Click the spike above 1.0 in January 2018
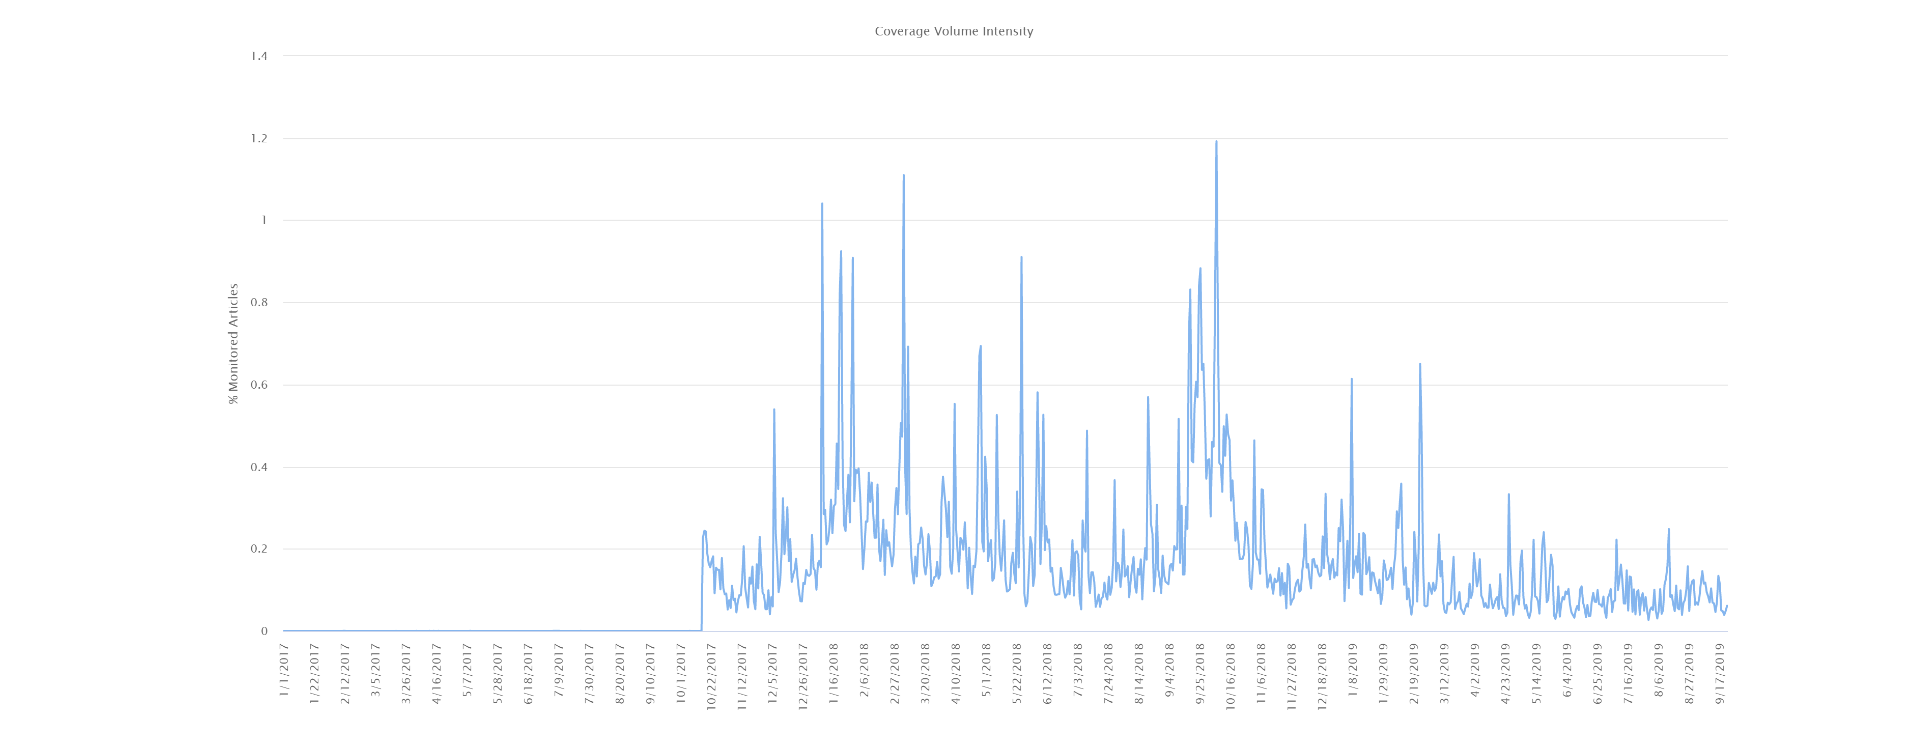Viewport: 1920px width, 740px height. coord(822,204)
